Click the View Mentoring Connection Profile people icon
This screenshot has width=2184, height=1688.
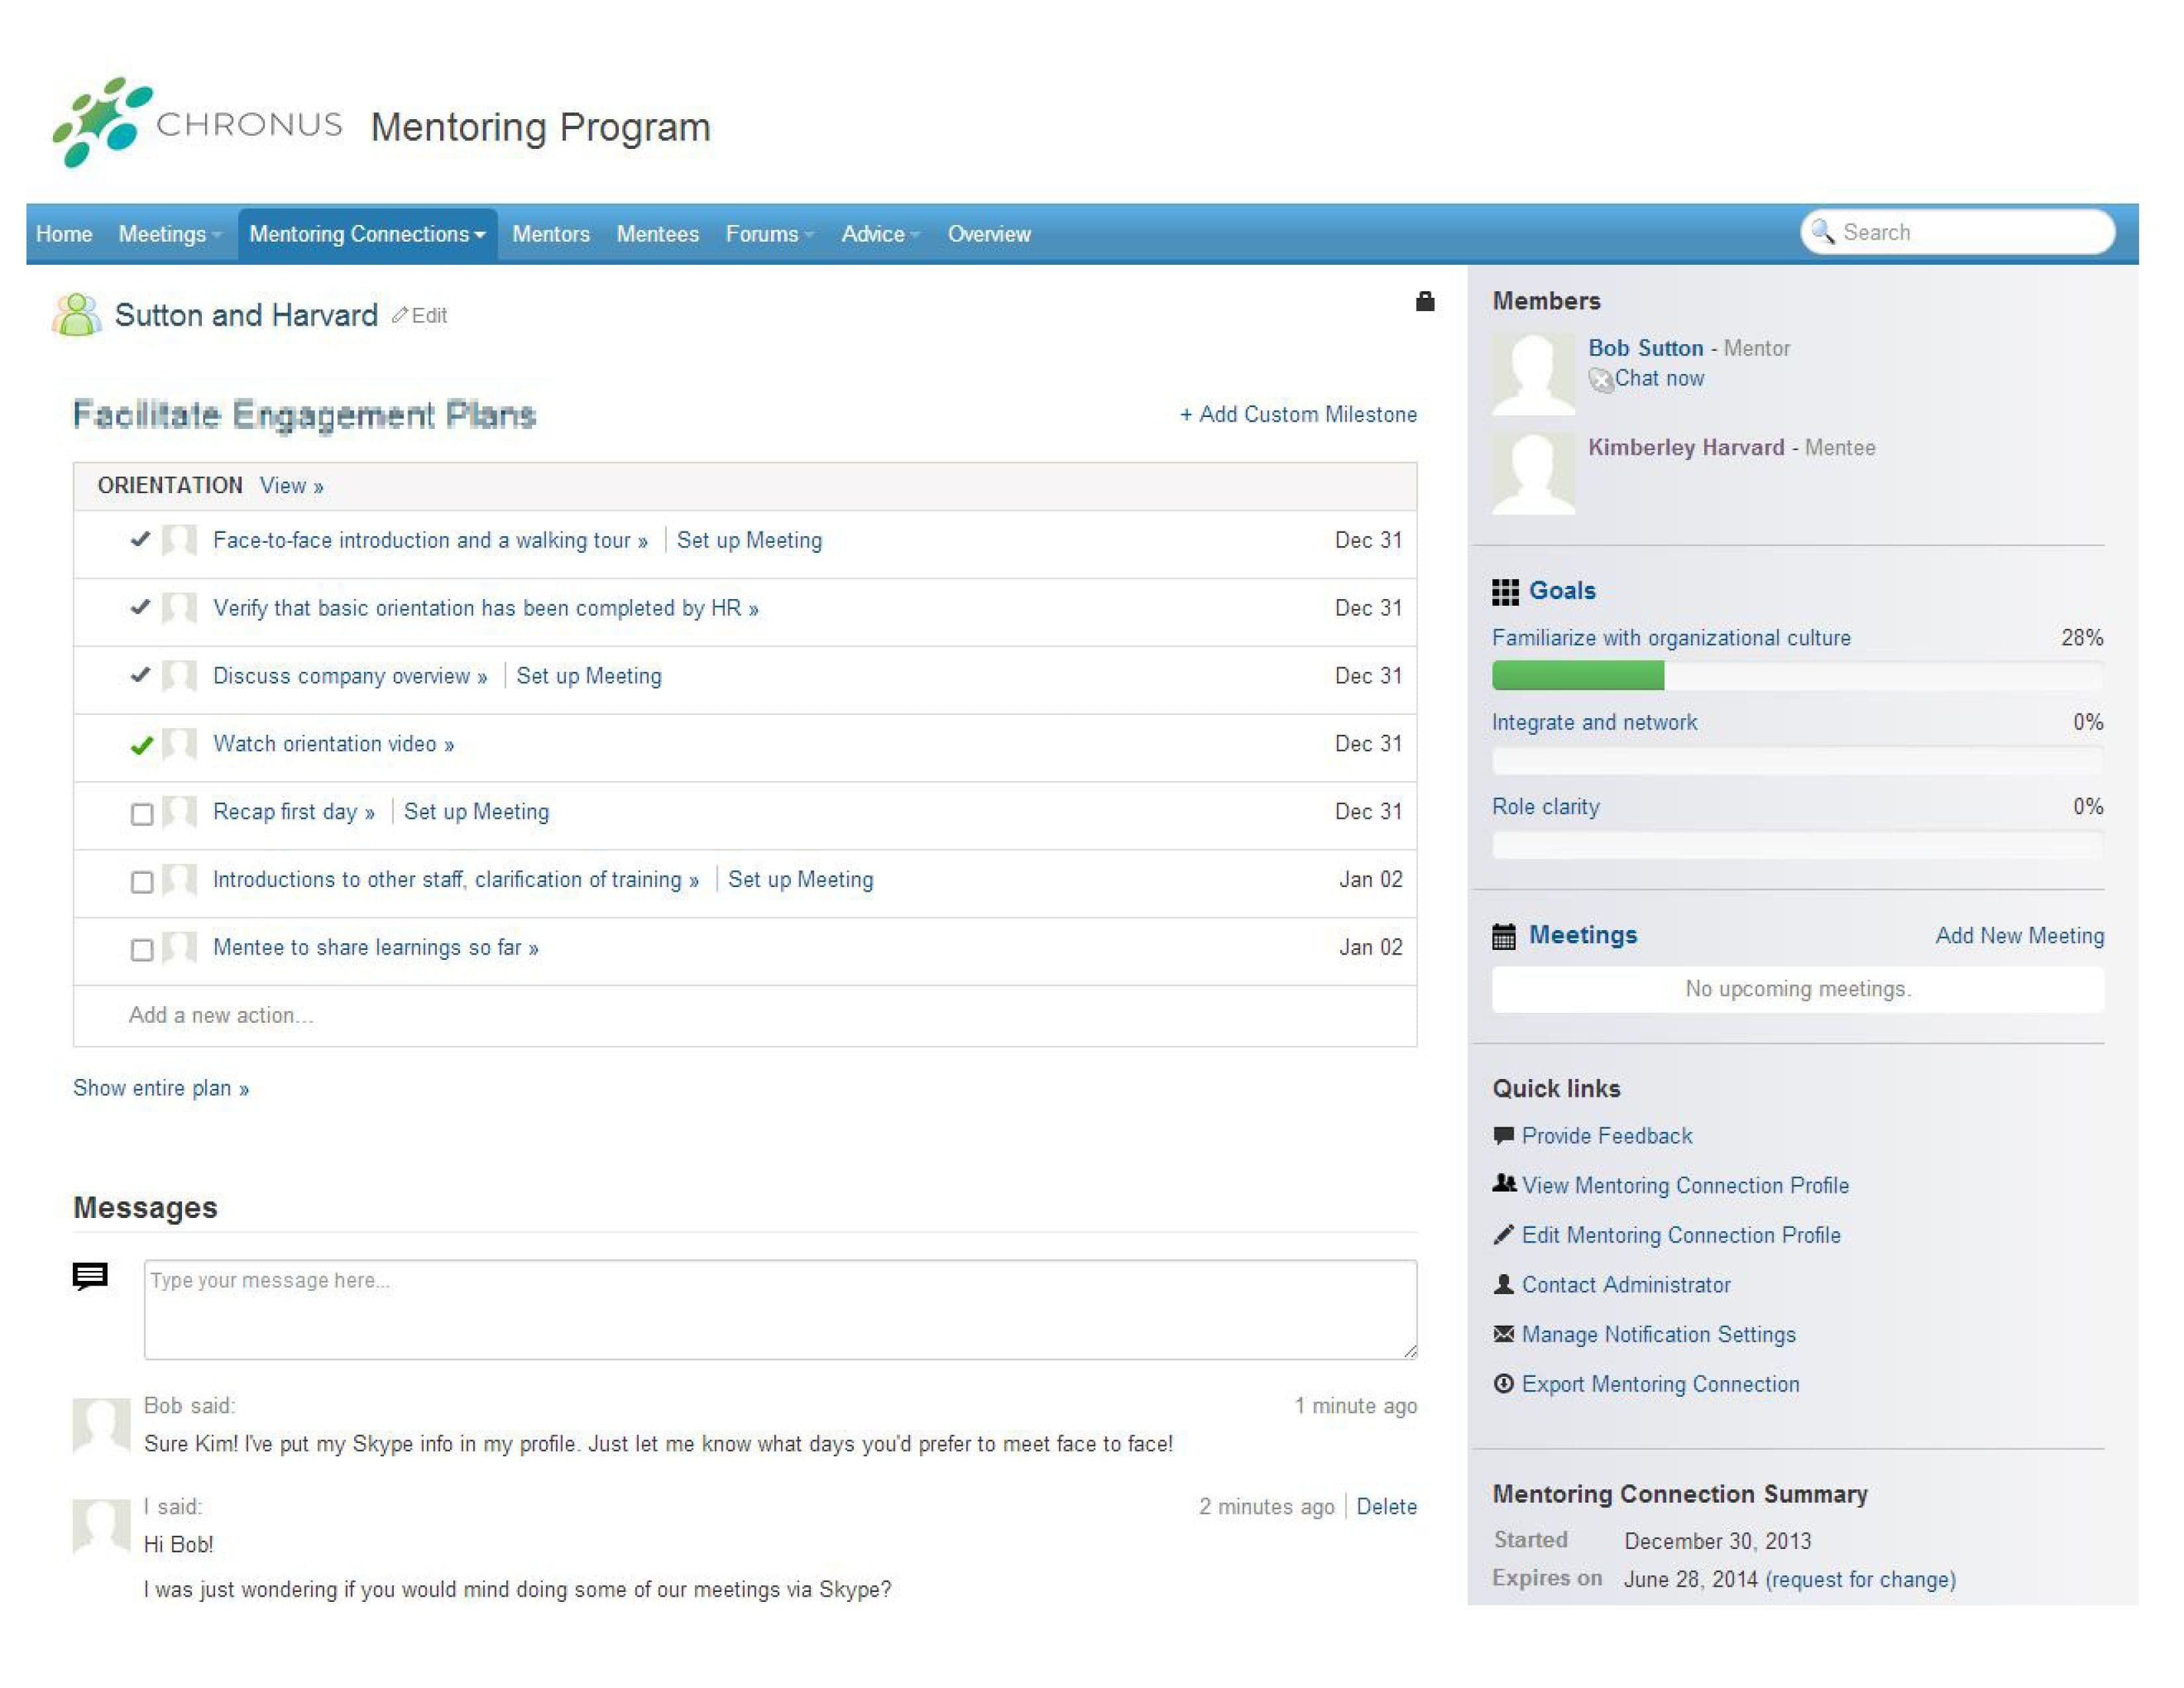1504,1184
